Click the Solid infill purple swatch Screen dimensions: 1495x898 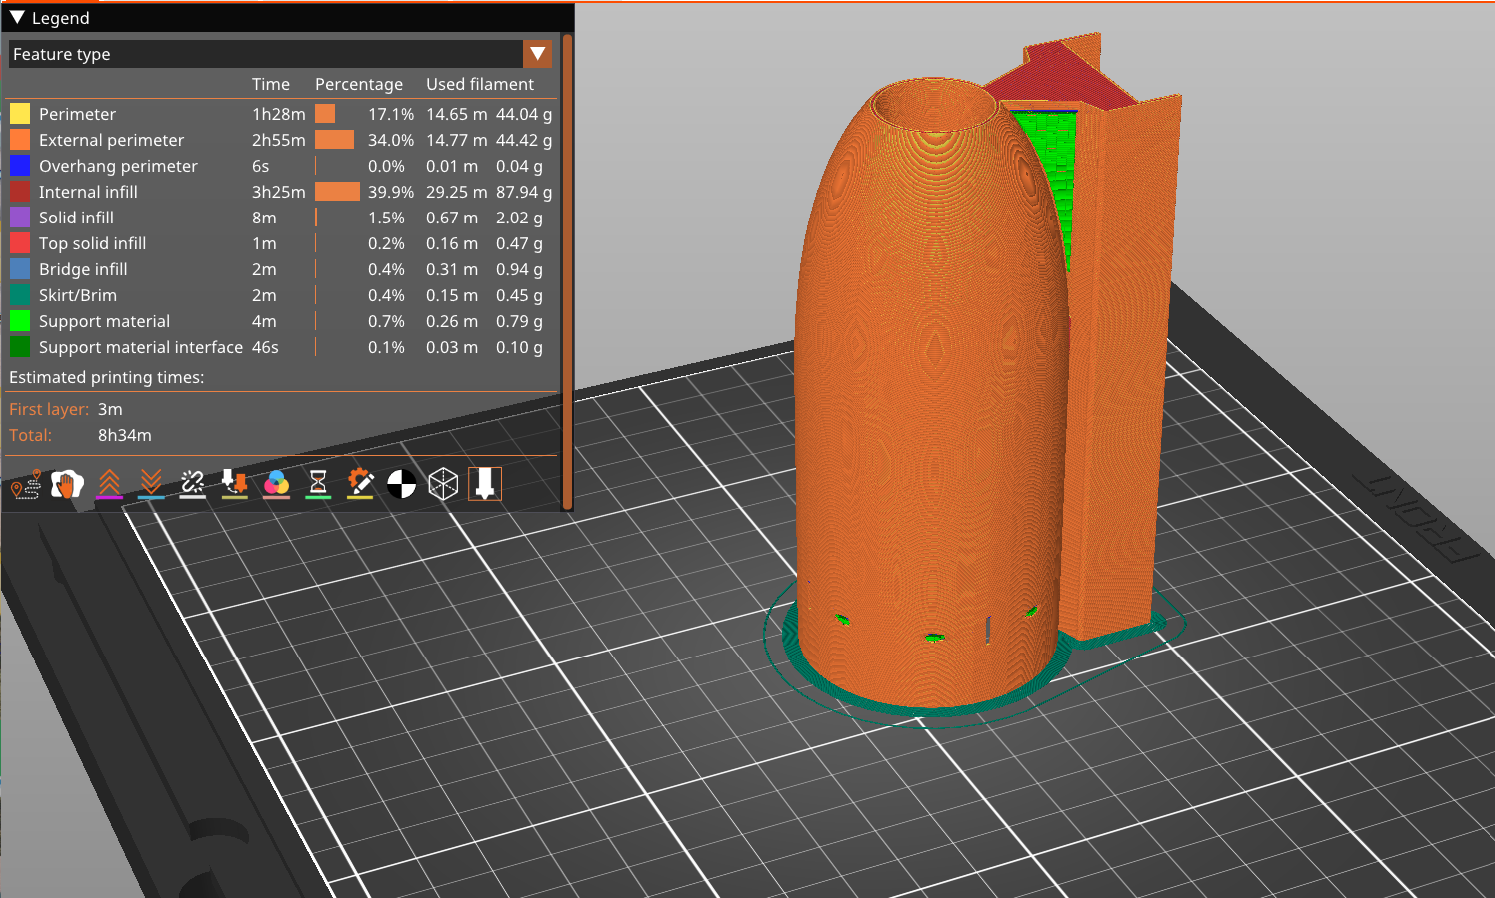[x=20, y=217]
